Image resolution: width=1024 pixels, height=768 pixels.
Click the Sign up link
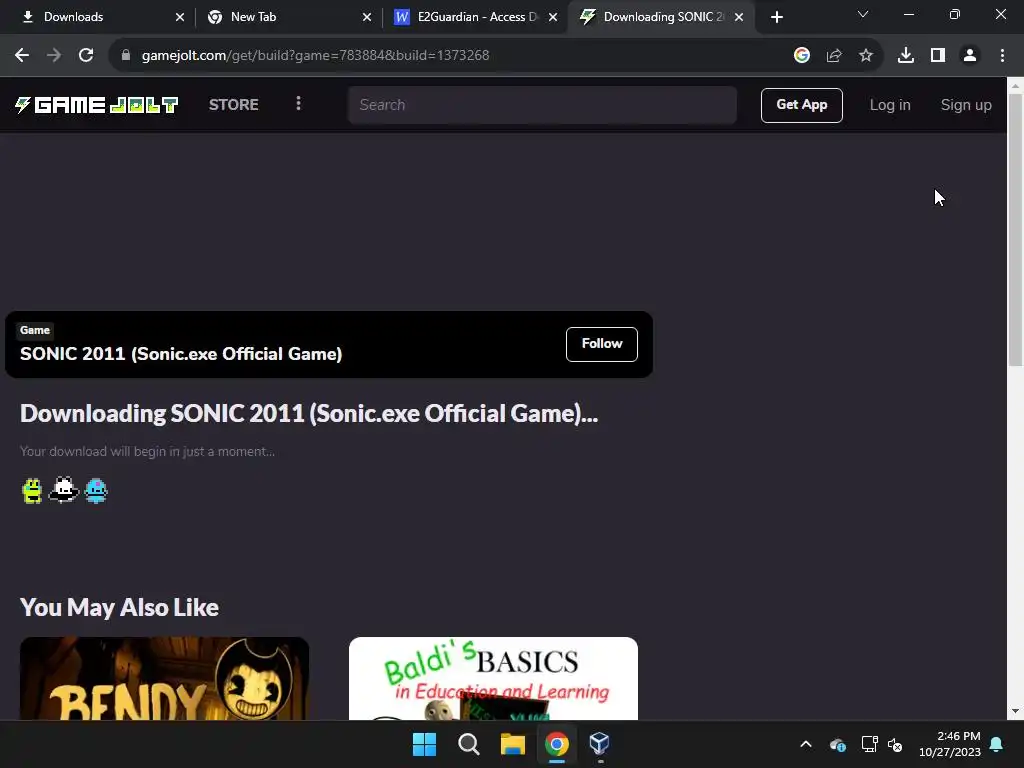point(966,104)
